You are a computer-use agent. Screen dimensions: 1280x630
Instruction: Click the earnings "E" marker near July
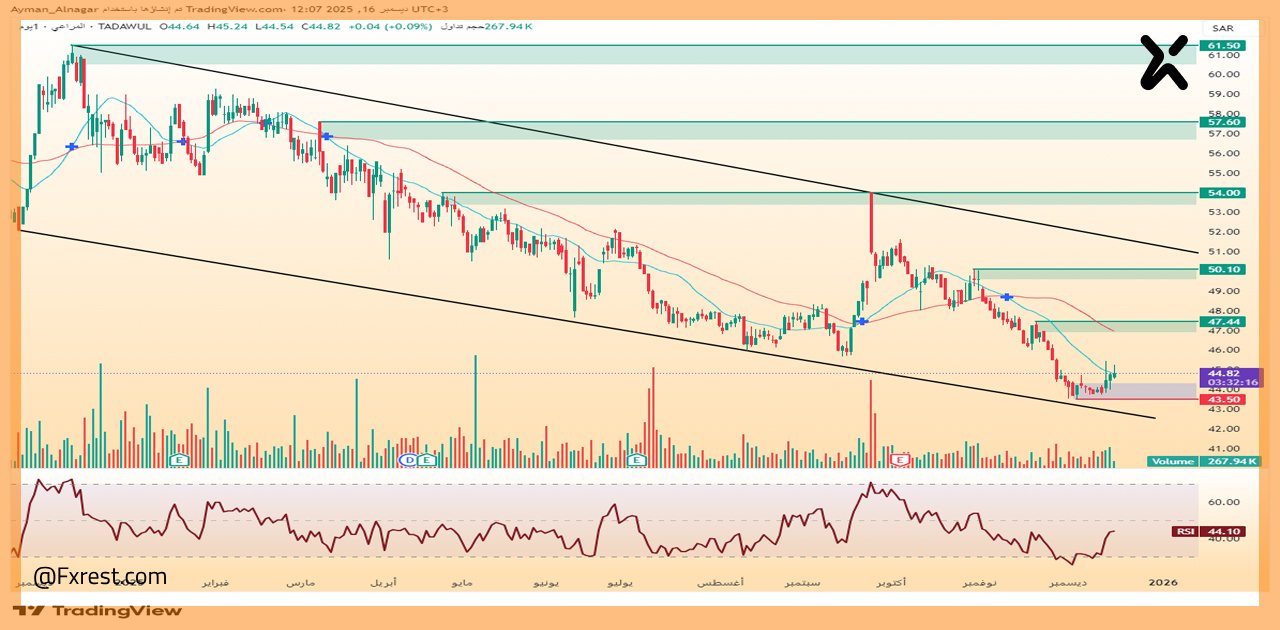click(635, 460)
